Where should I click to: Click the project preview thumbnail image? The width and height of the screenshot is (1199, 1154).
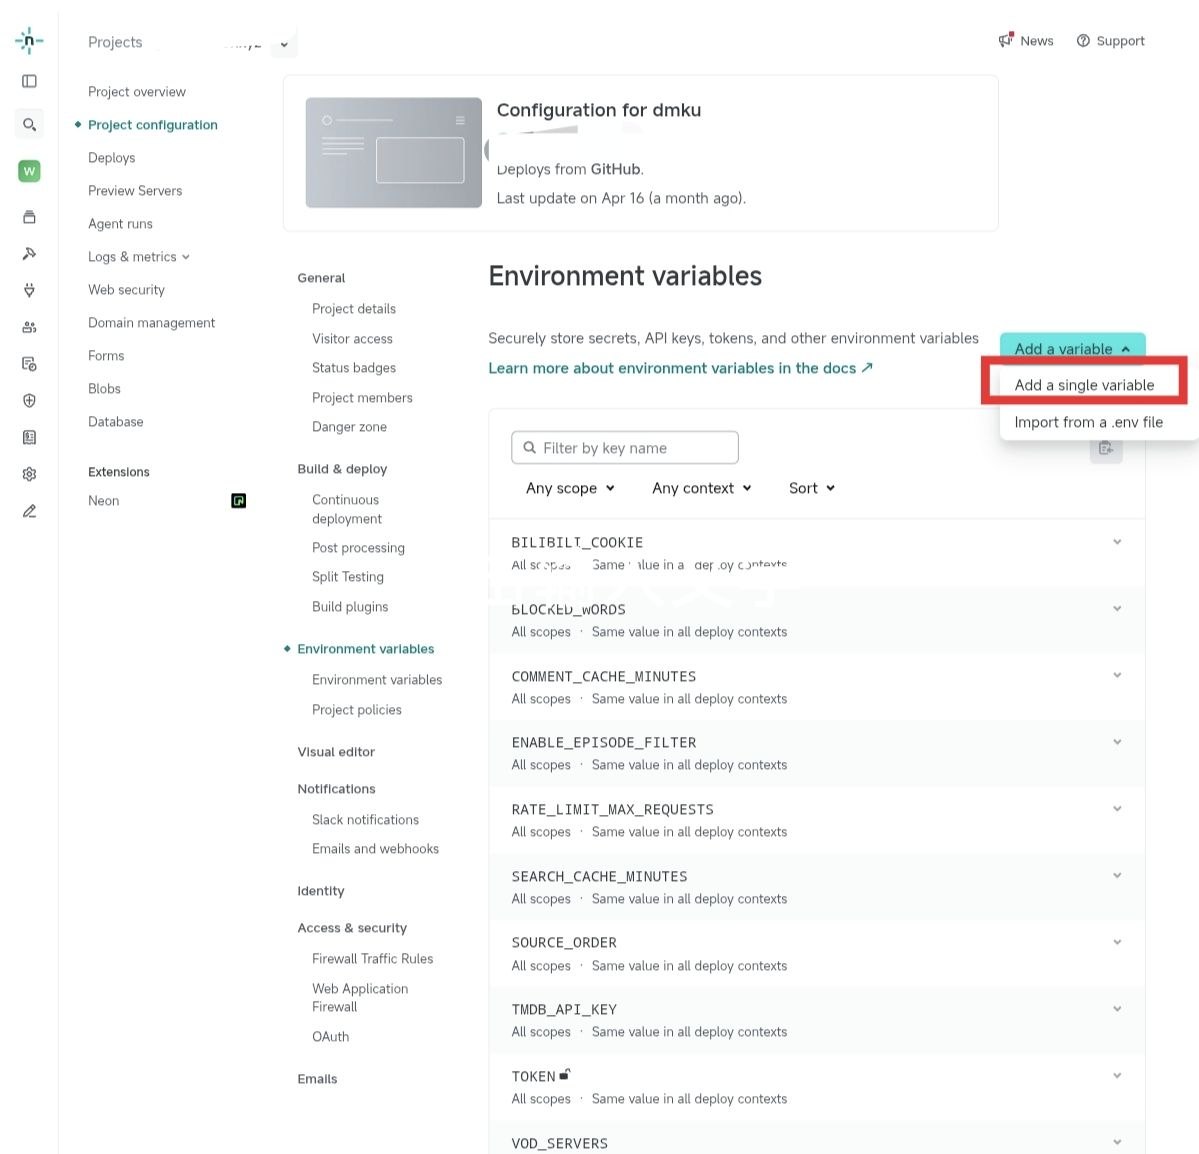click(394, 152)
